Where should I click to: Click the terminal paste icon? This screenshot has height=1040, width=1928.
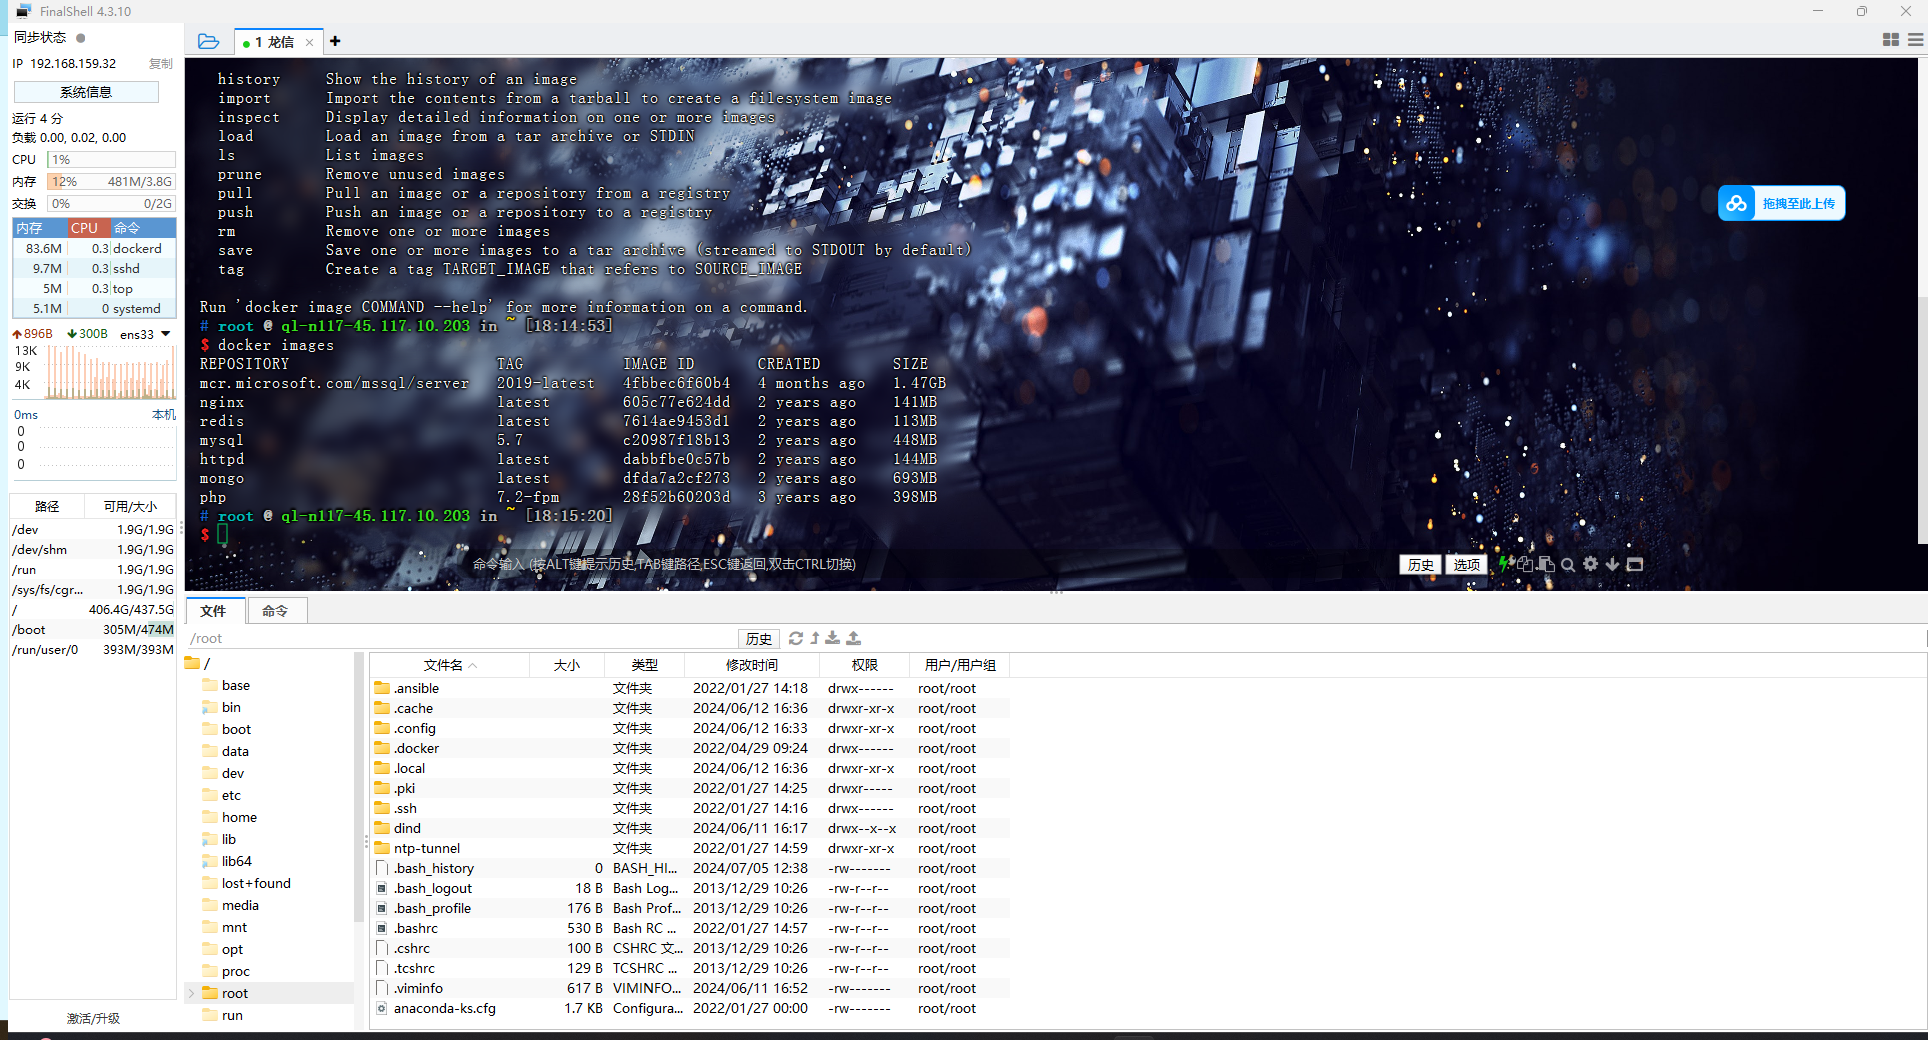(x=1546, y=564)
